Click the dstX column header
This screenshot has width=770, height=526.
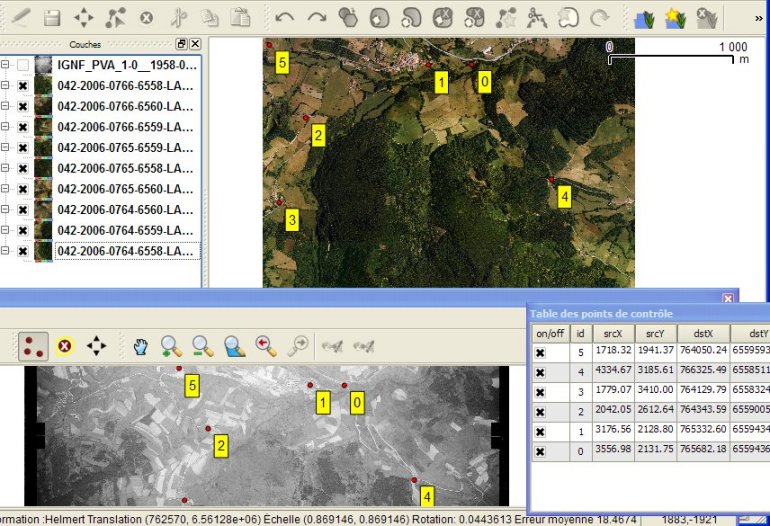(705, 333)
